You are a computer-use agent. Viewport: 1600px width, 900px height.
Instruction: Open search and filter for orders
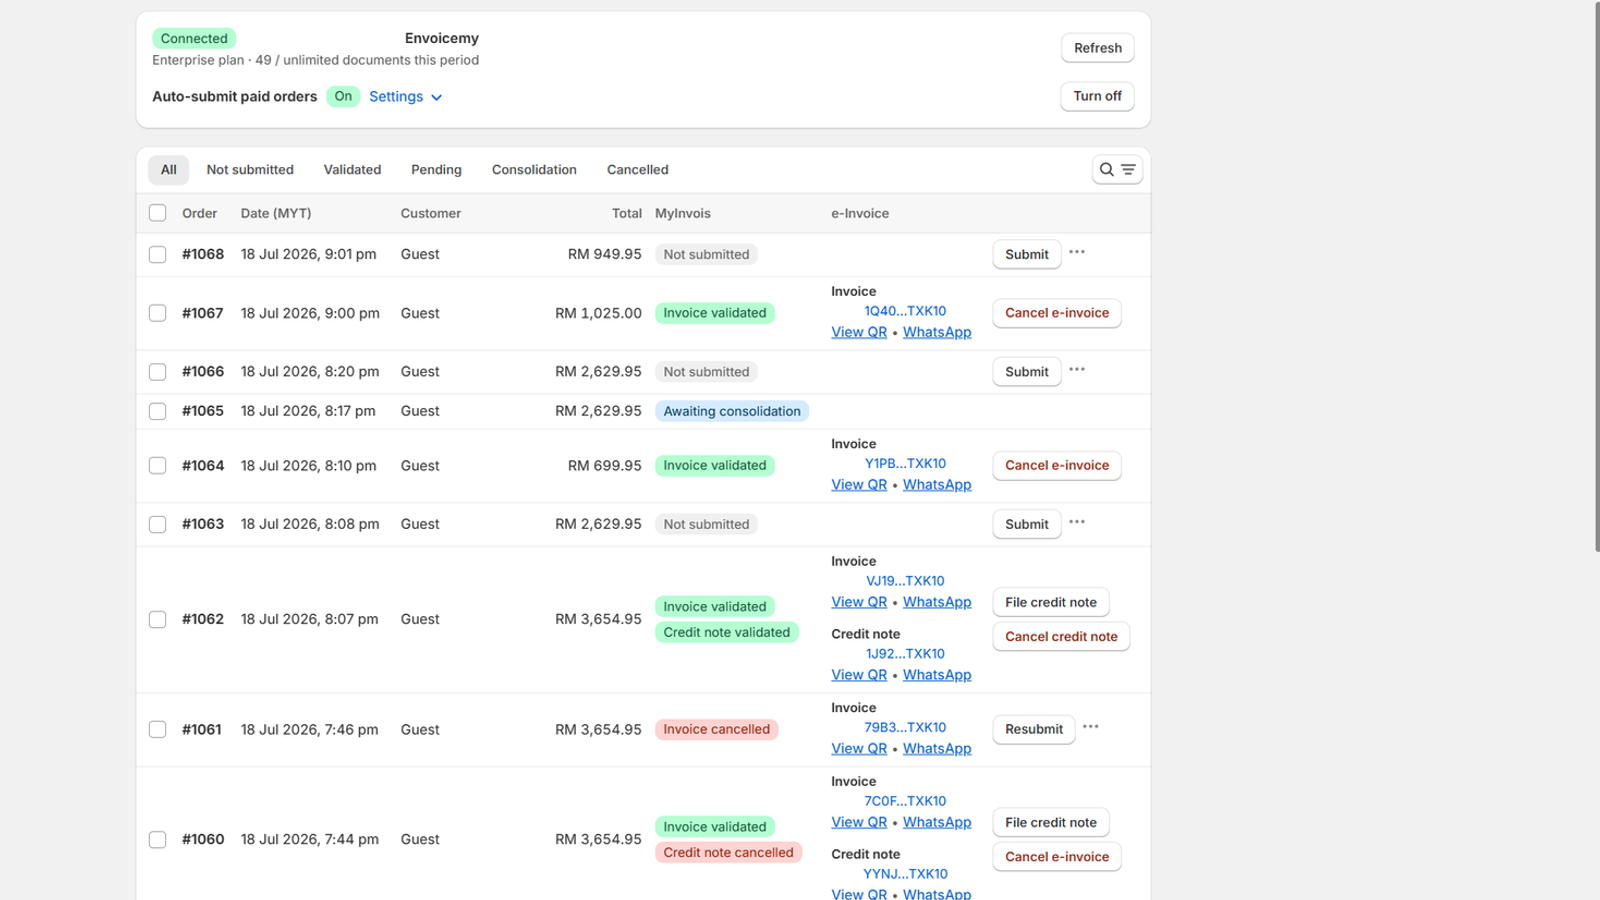(1117, 170)
